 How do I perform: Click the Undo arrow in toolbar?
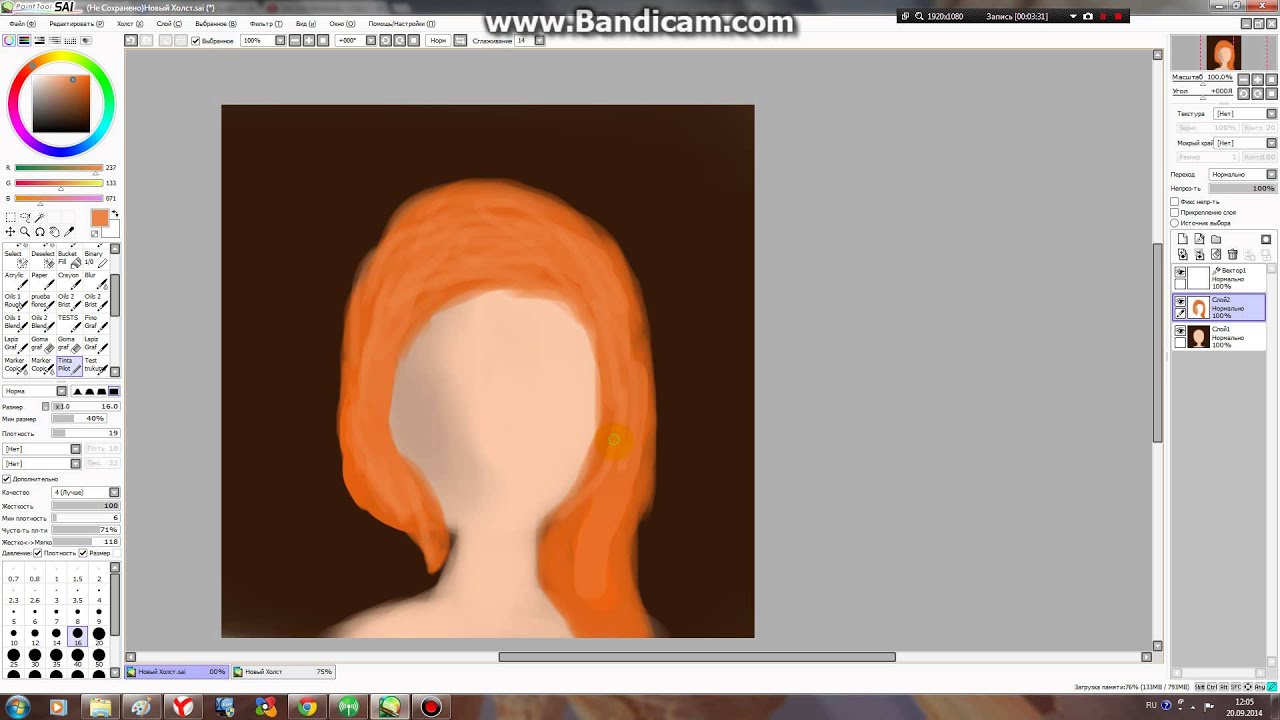pyautogui.click(x=131, y=40)
